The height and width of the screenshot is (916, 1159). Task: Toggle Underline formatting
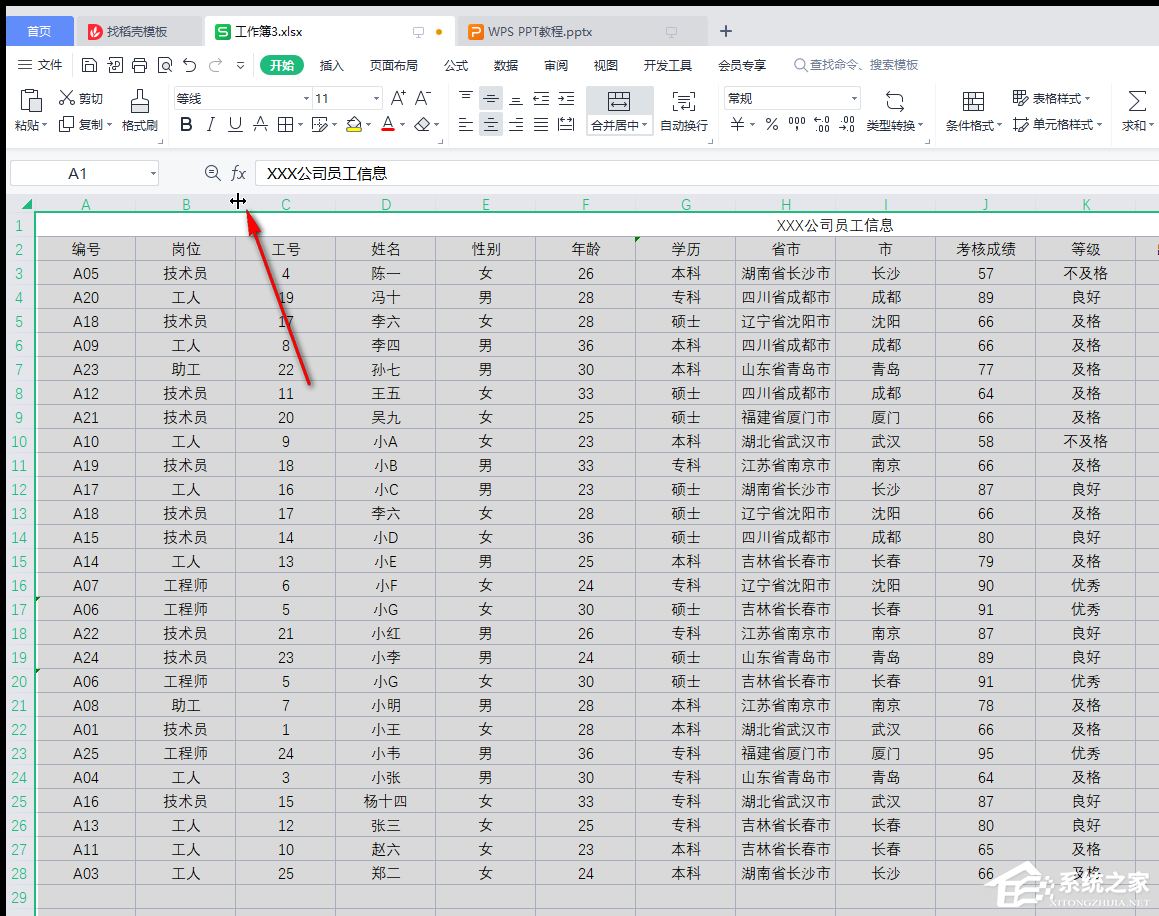coord(235,125)
